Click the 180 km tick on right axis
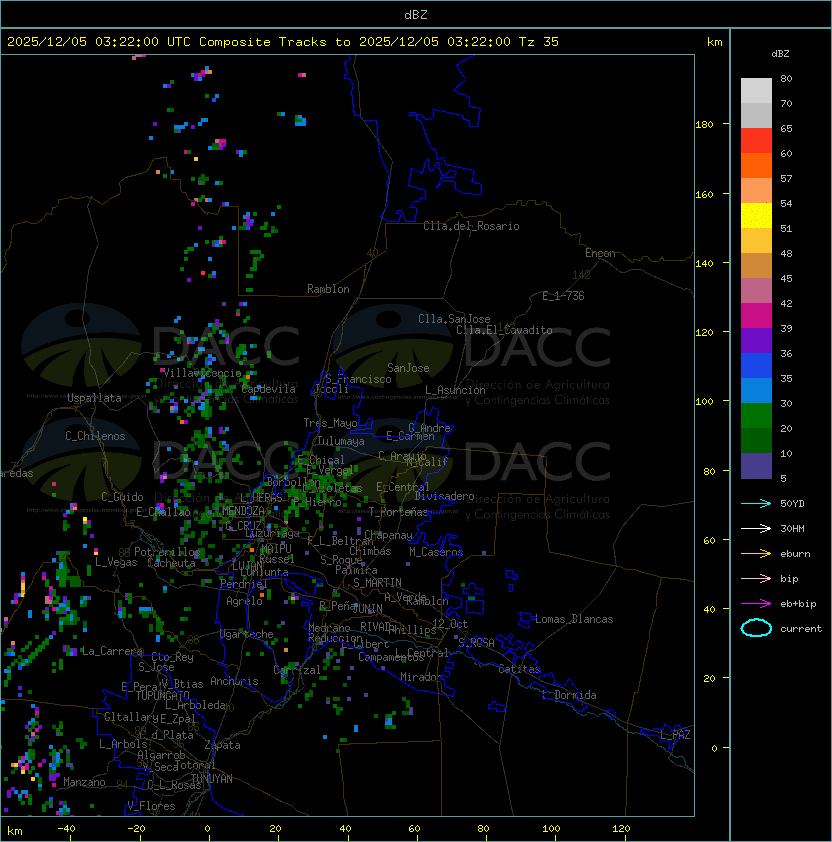832x842 pixels. tap(704, 125)
